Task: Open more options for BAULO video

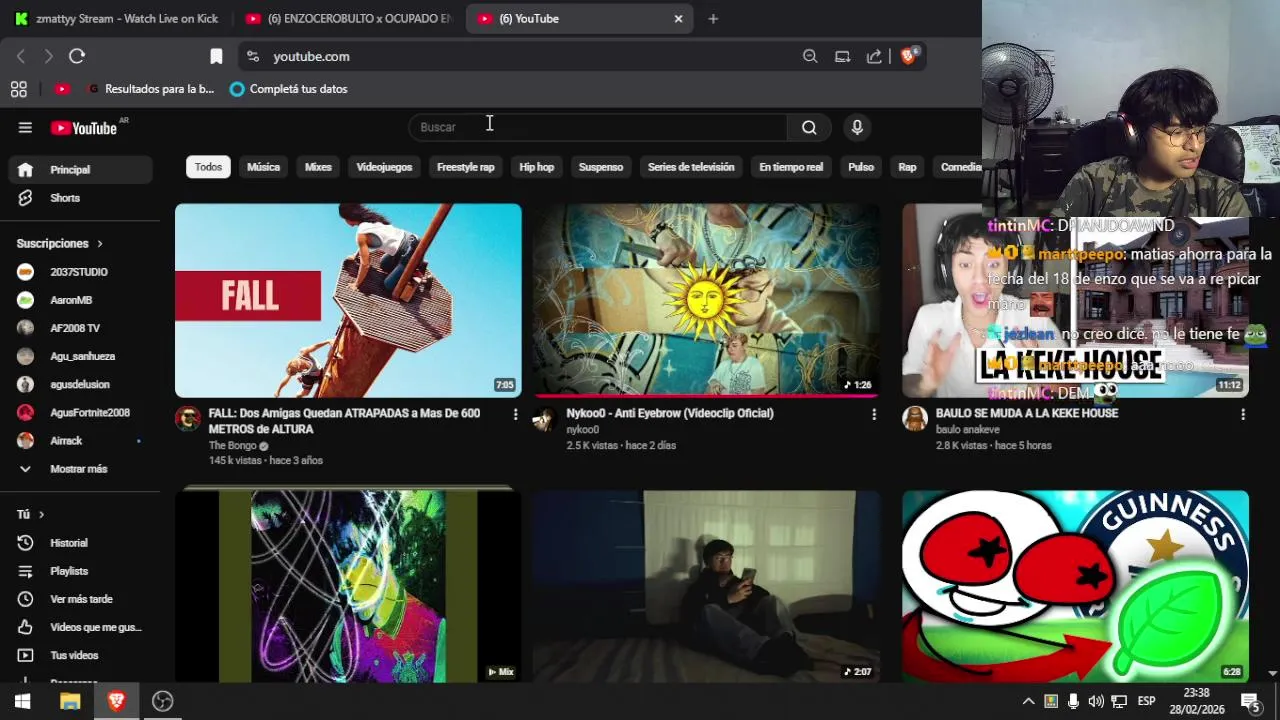Action: 1243,414
